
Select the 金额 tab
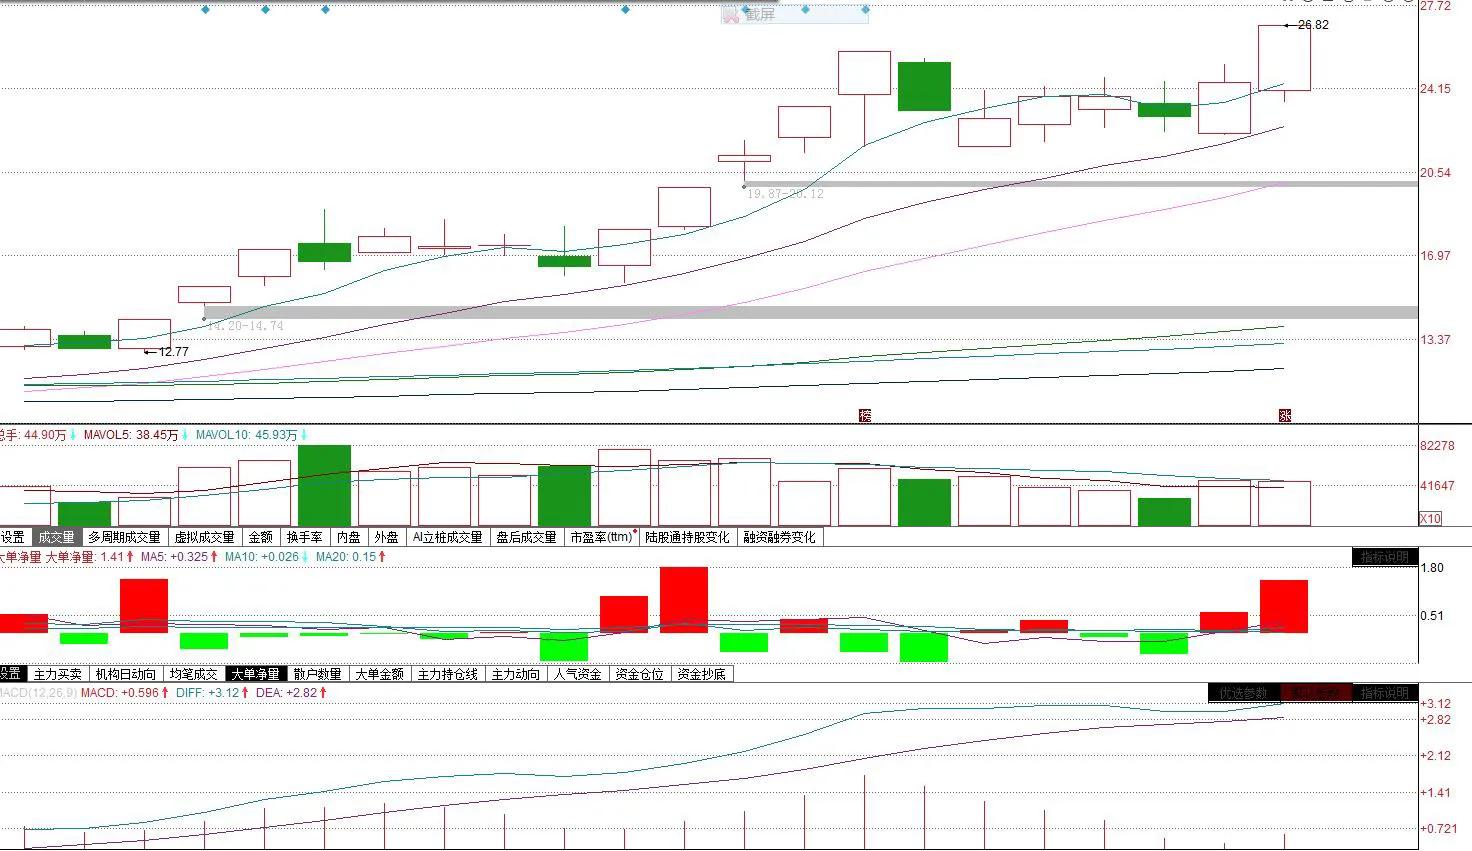pyautogui.click(x=261, y=537)
